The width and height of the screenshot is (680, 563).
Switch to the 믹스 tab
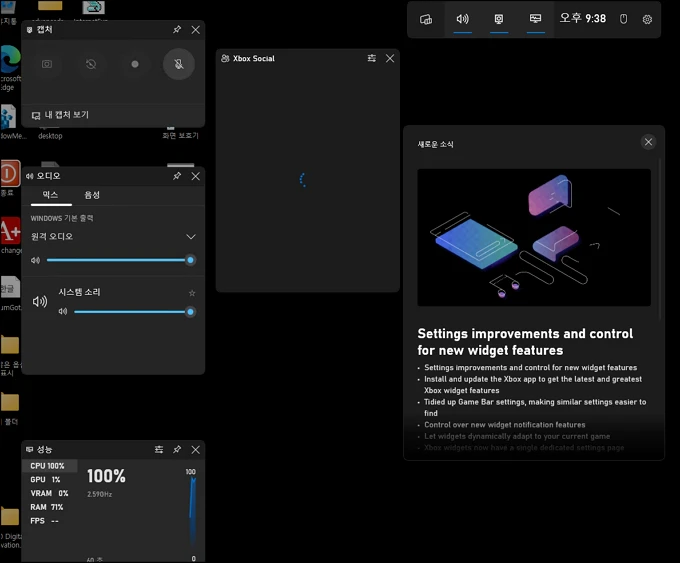(x=51, y=195)
